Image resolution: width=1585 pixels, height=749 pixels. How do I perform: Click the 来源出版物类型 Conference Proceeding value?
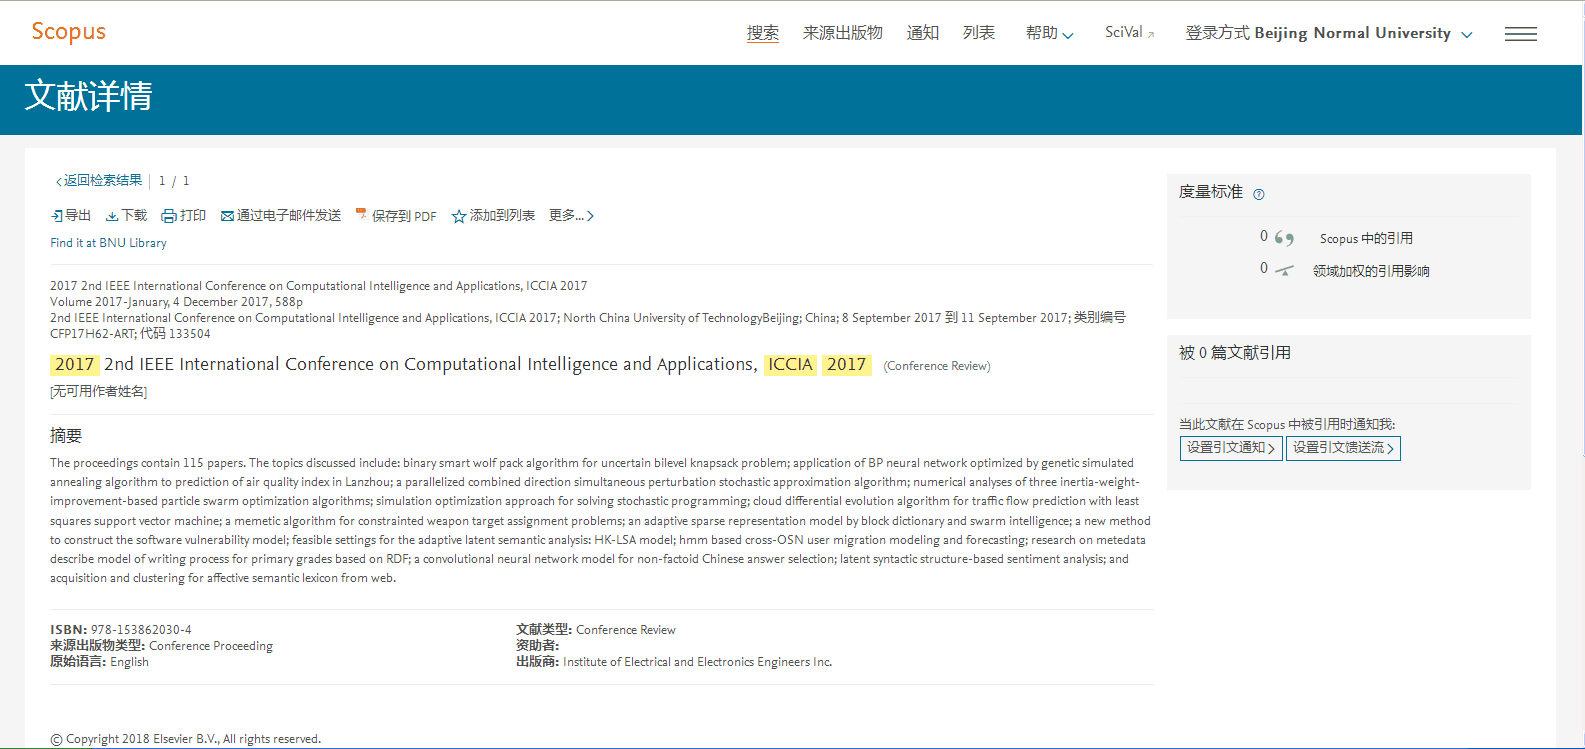[x=211, y=646]
